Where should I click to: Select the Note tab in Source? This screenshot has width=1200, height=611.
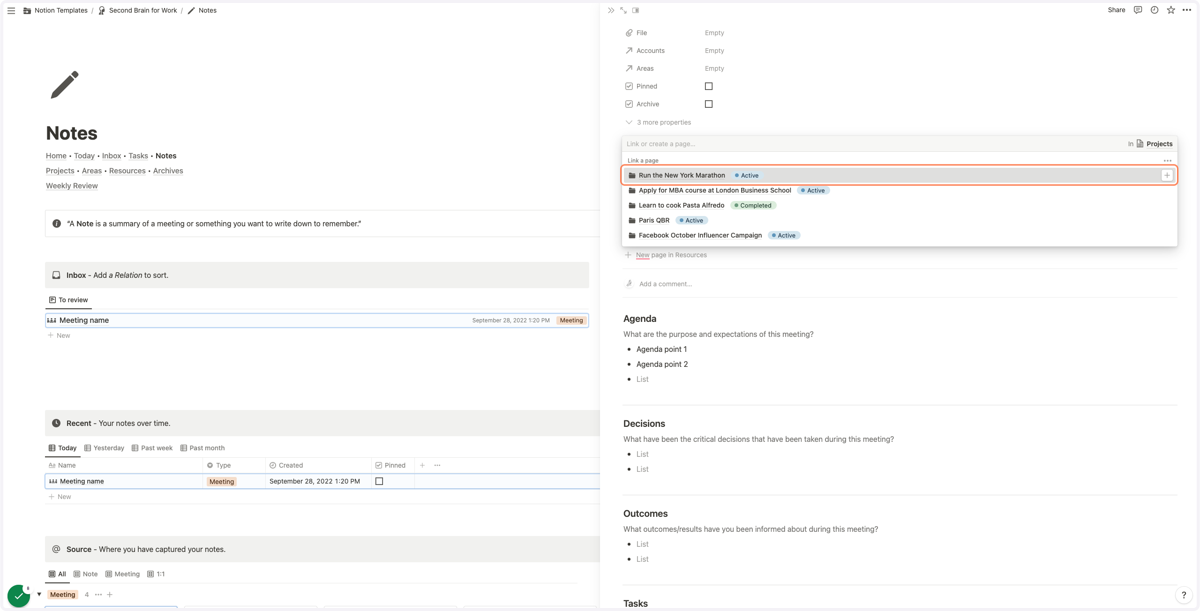(x=85, y=574)
